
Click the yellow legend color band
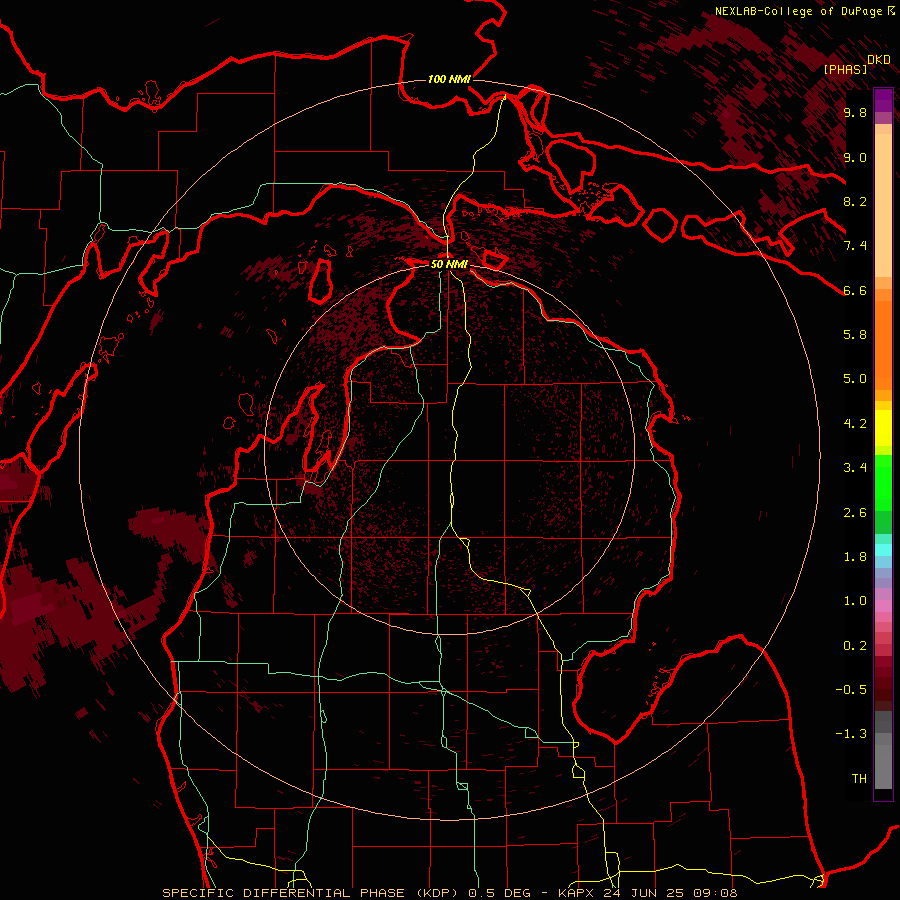pos(883,428)
